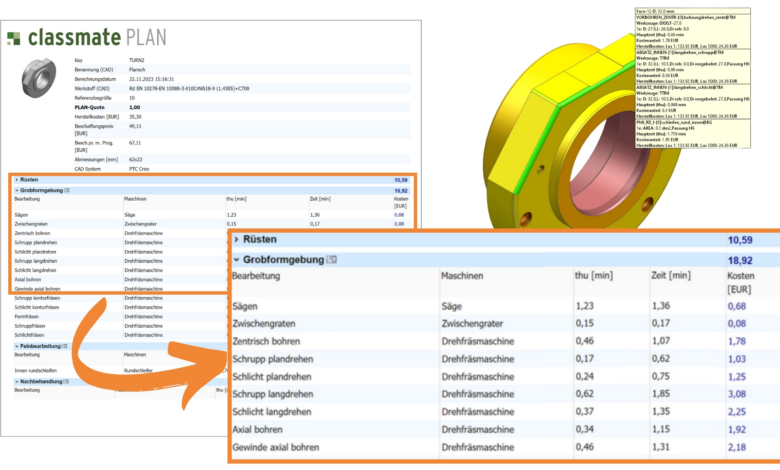Viewport: 780px width, 470px height.
Task: Select the Formfräsen row
Action: click(119, 316)
